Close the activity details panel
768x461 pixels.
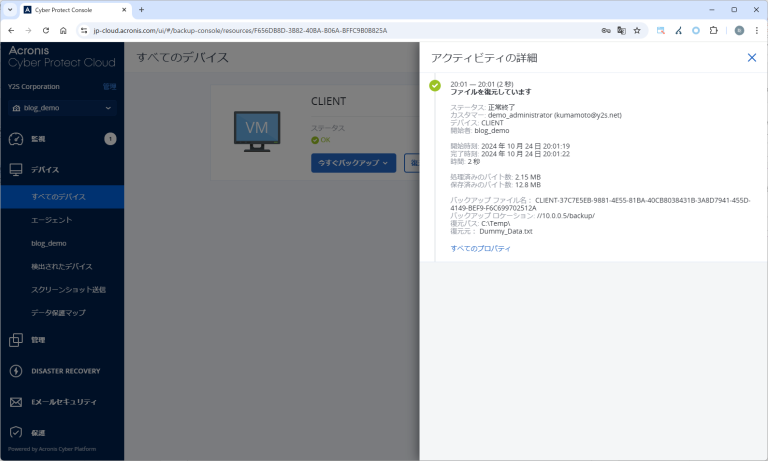coord(752,58)
